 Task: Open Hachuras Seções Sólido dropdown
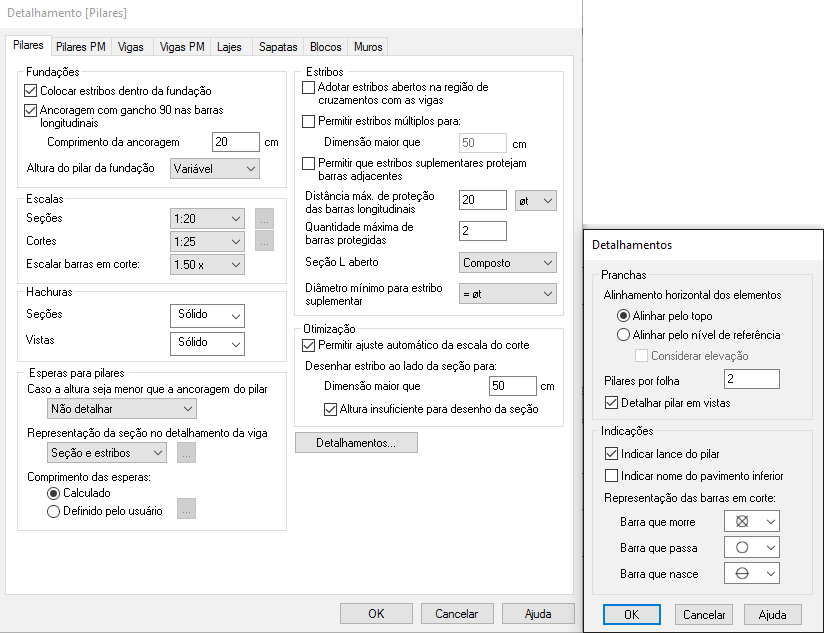click(207, 316)
